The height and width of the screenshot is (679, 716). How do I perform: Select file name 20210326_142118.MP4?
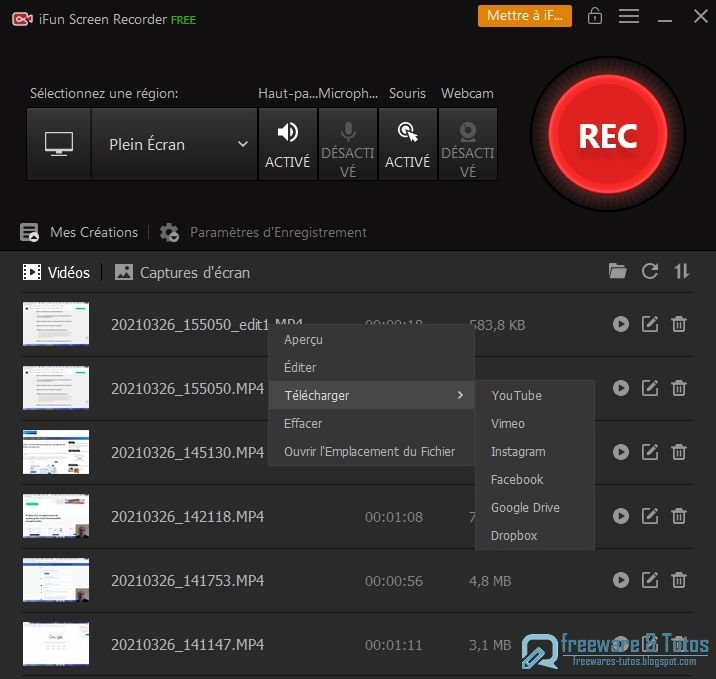point(188,516)
